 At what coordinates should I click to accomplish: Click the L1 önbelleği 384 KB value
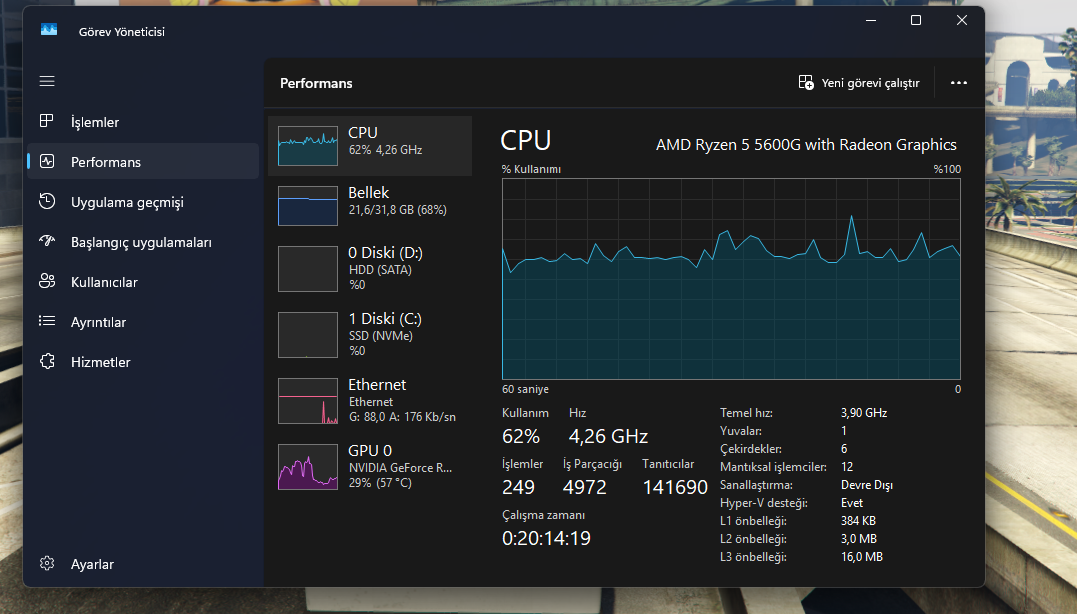(x=859, y=521)
